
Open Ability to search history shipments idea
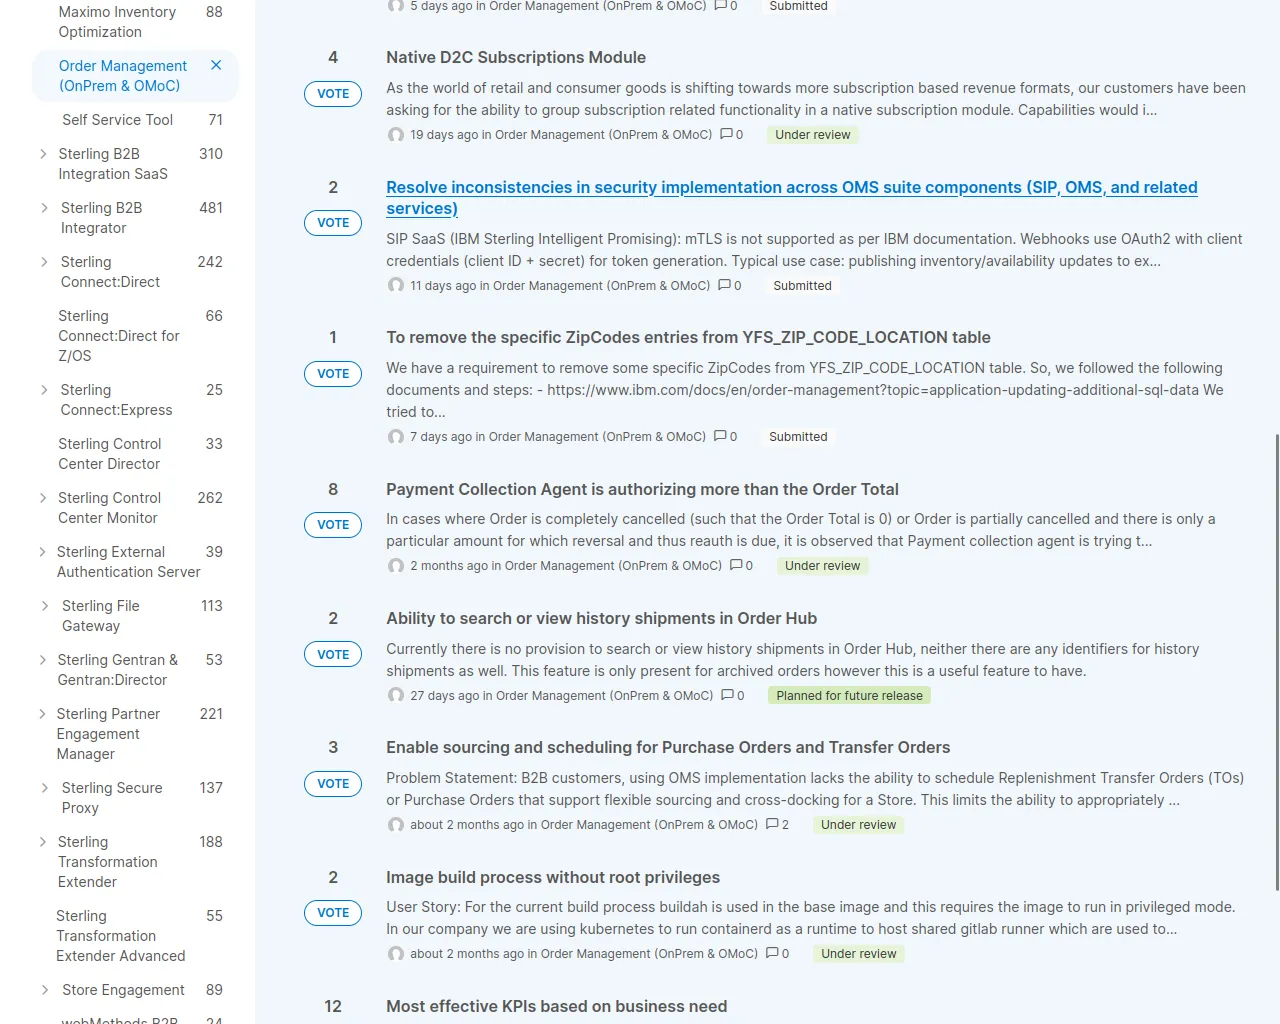(602, 619)
